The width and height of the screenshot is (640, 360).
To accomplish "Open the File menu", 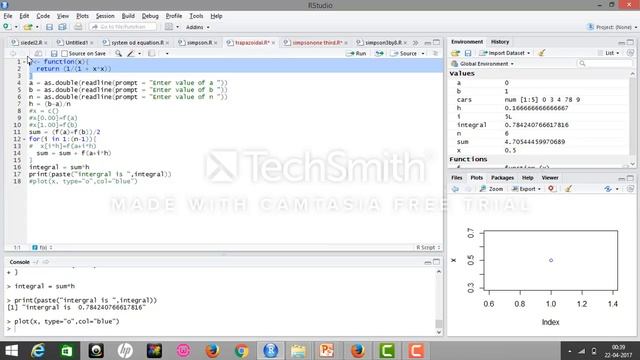I will tap(8, 16).
